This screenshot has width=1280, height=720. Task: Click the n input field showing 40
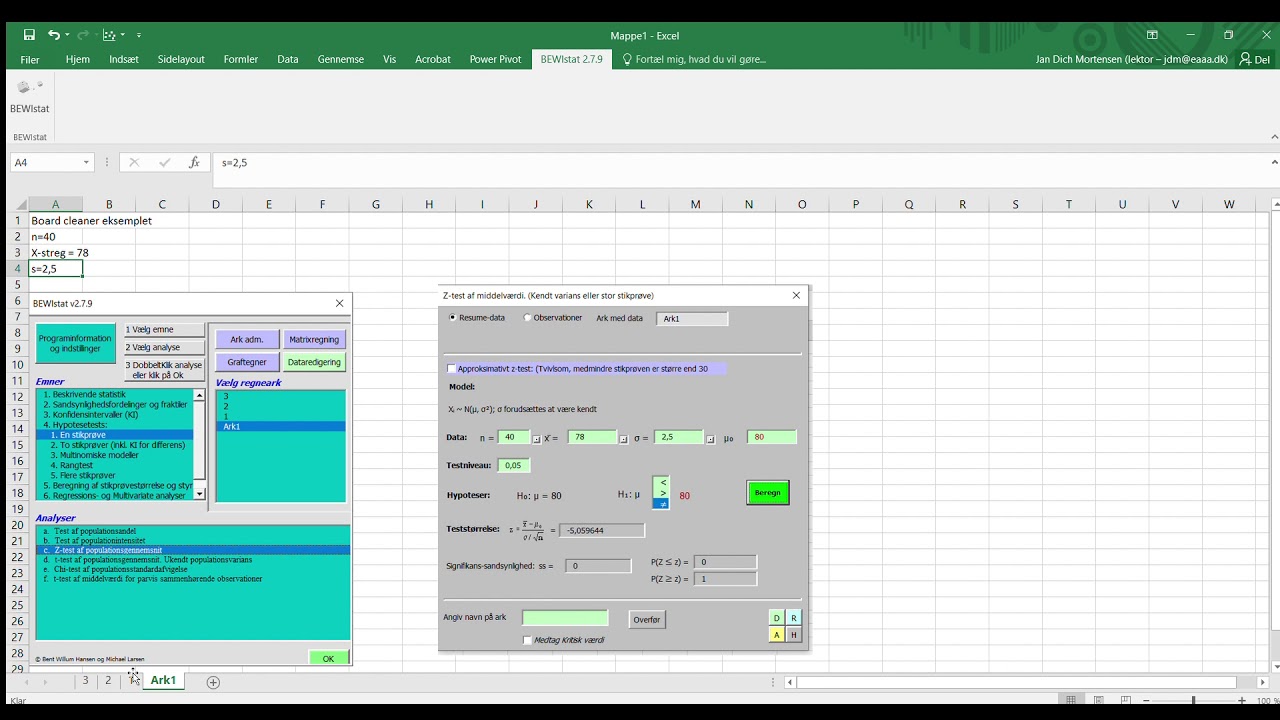(x=514, y=437)
